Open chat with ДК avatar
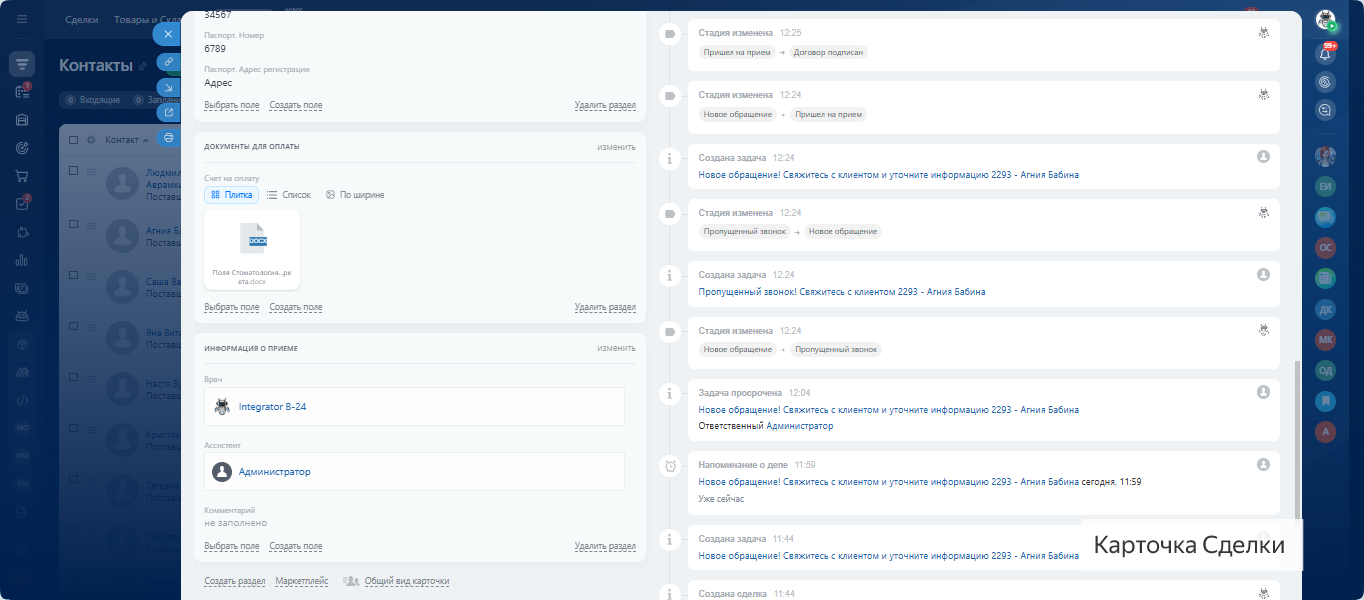Screen dimensions: 1364x600 pos(1326,309)
